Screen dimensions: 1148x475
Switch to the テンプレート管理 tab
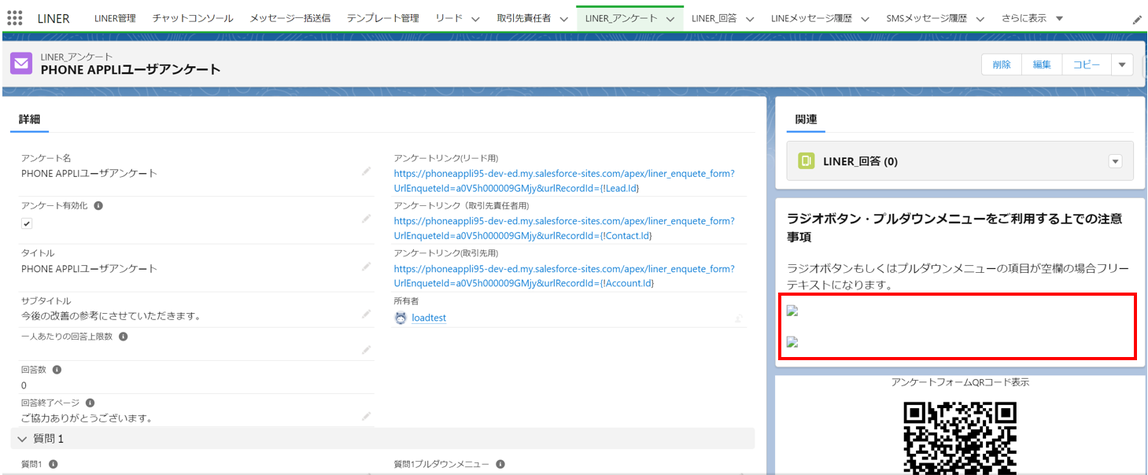(x=383, y=18)
